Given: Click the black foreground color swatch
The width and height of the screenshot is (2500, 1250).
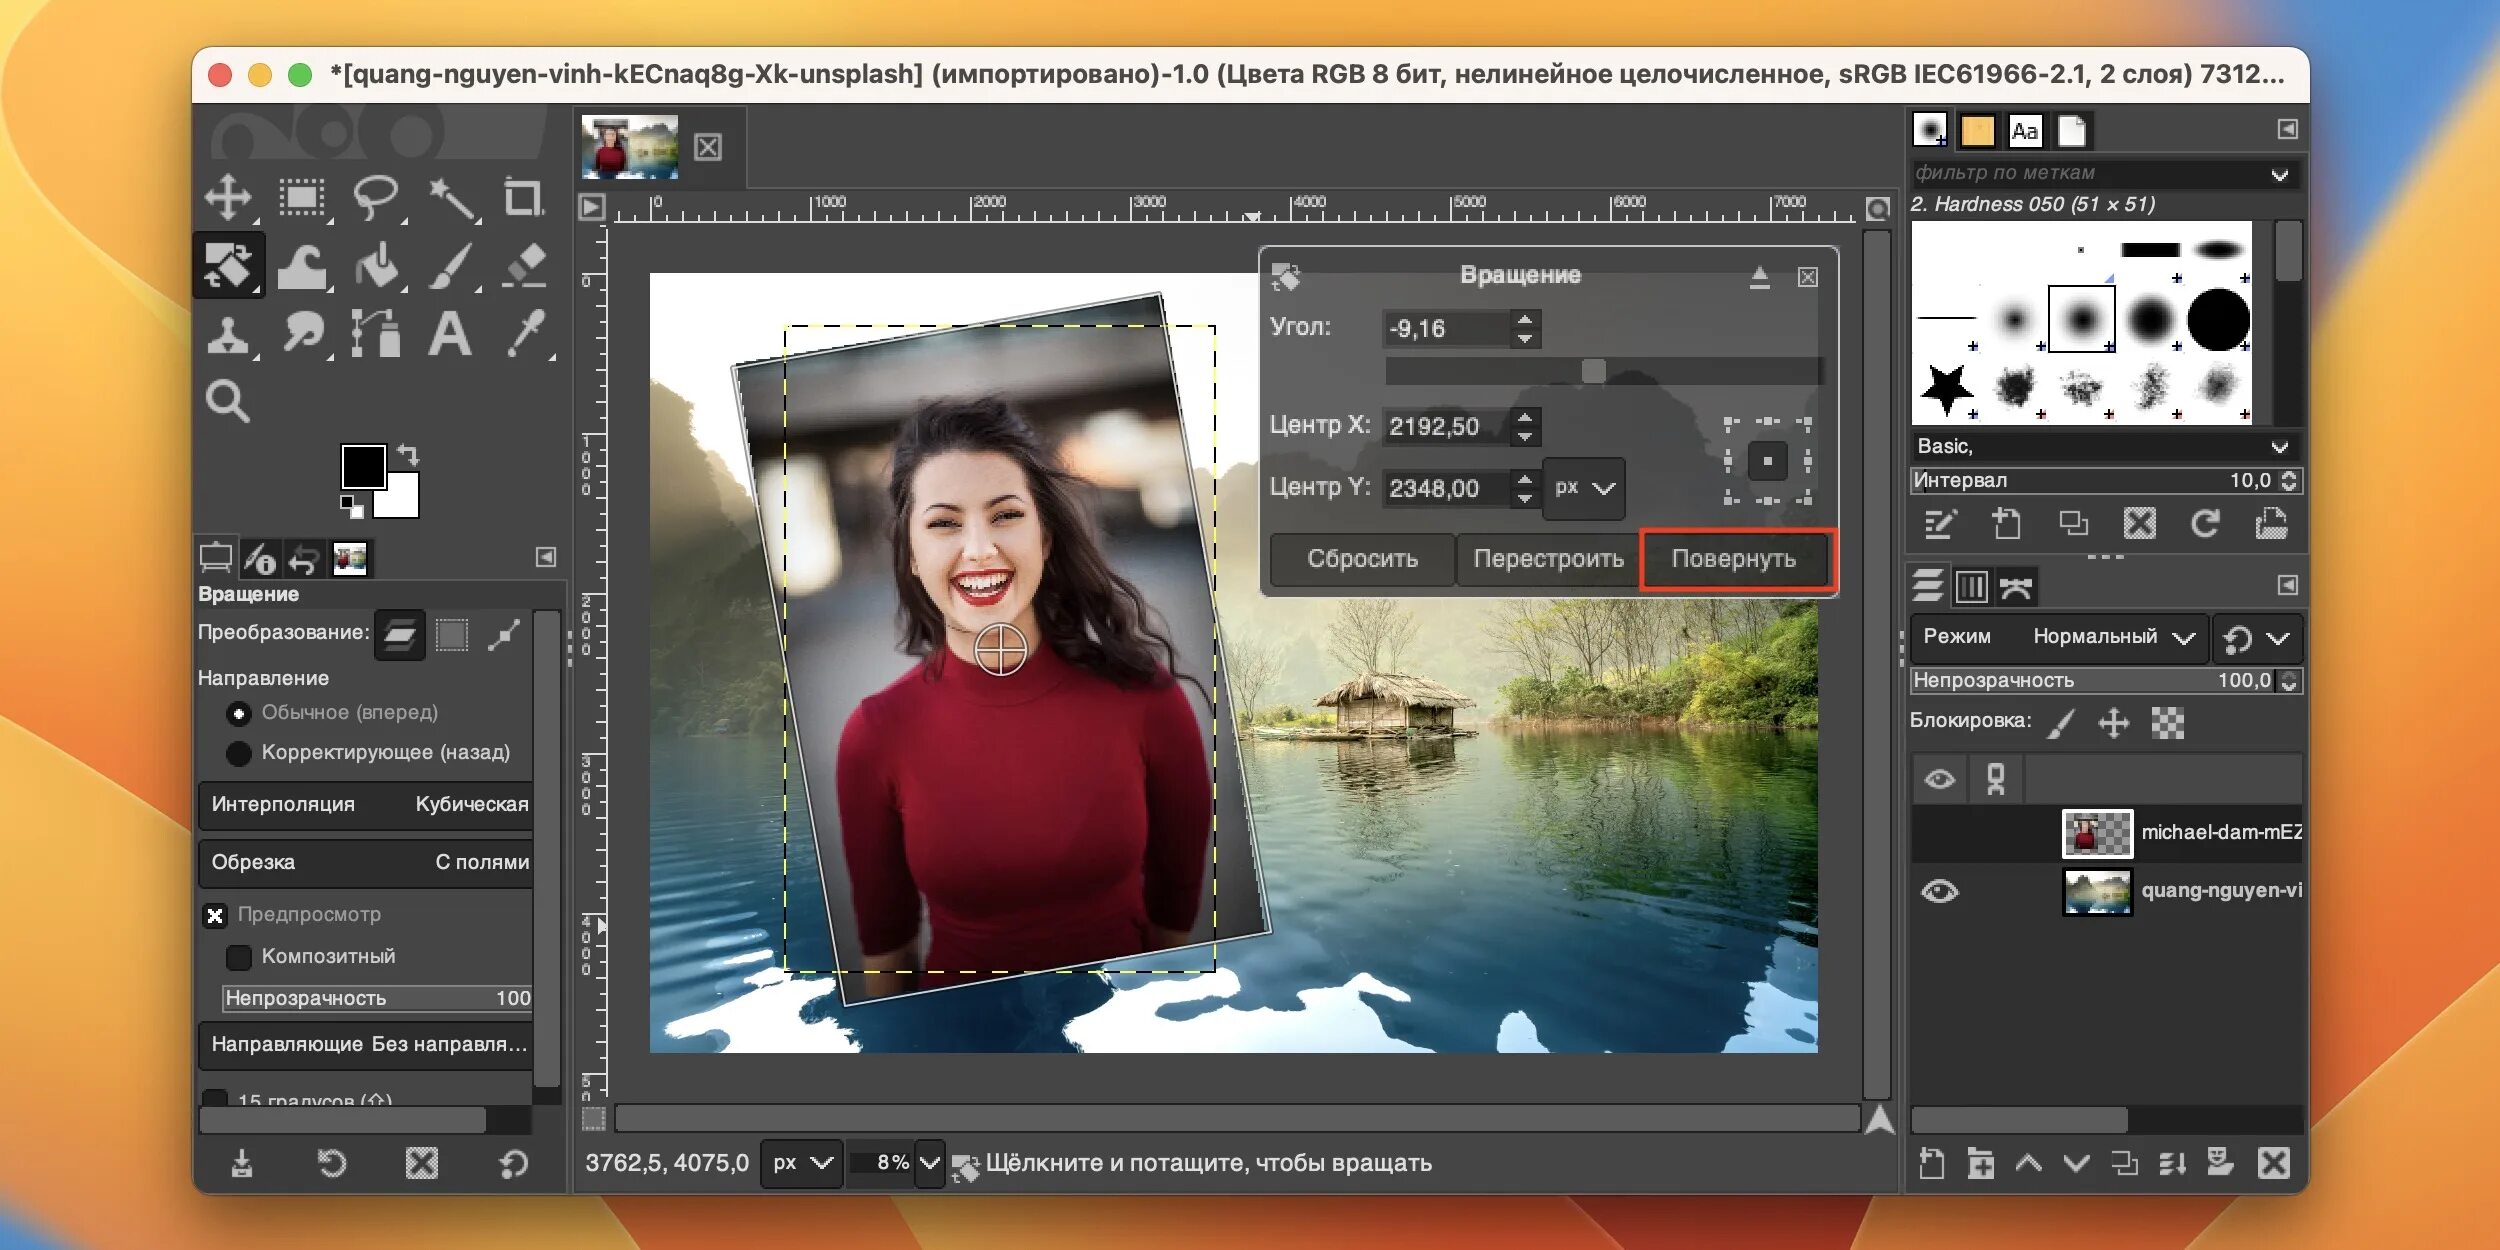Looking at the screenshot, I should [x=363, y=467].
